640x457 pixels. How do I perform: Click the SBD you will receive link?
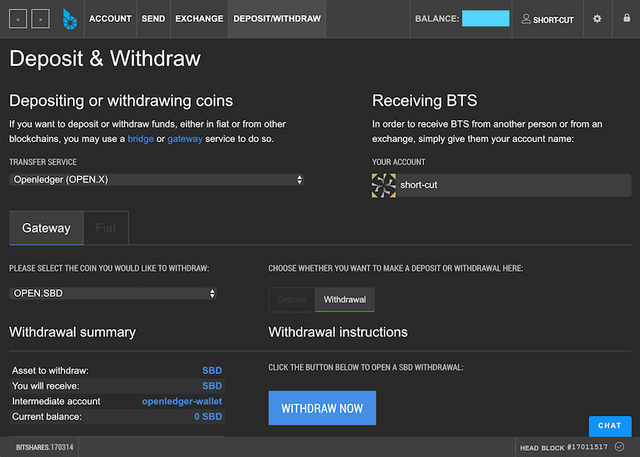tap(212, 386)
